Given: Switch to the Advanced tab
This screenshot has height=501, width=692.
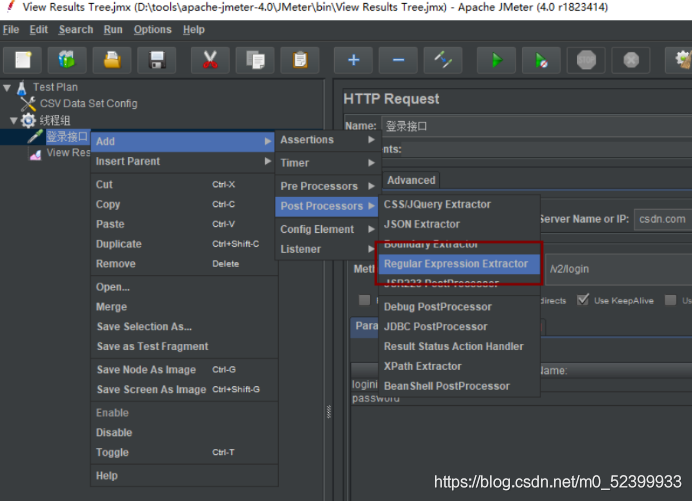Looking at the screenshot, I should point(411,181).
